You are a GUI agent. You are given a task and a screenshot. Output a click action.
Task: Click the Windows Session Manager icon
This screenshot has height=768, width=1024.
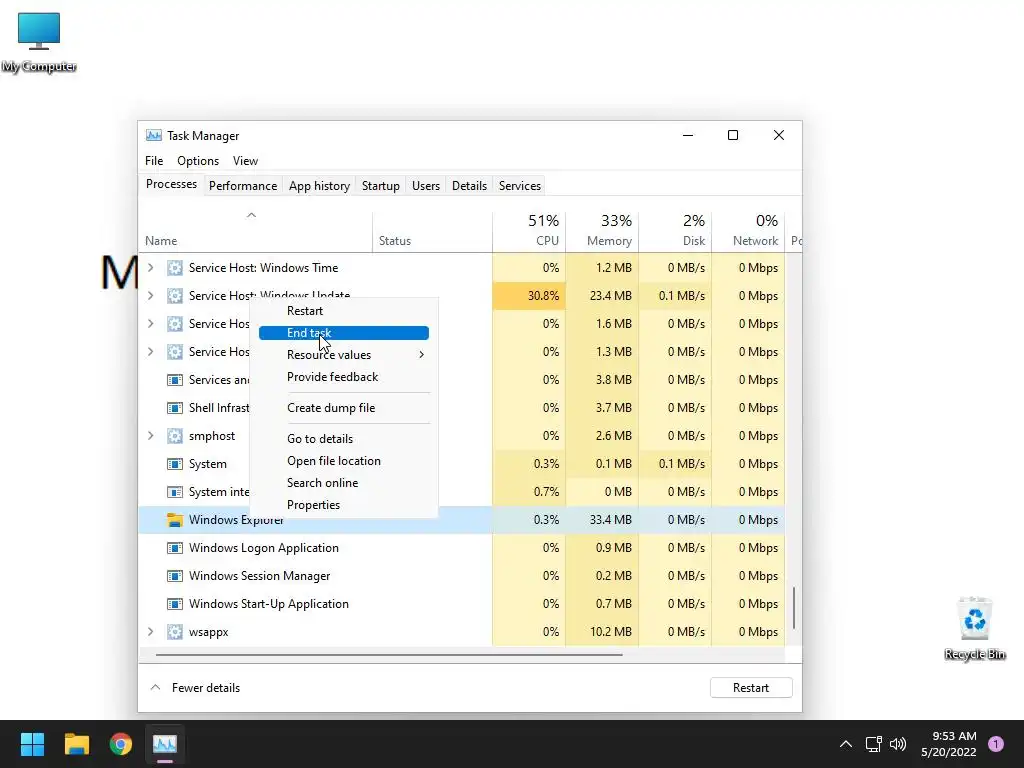174,576
